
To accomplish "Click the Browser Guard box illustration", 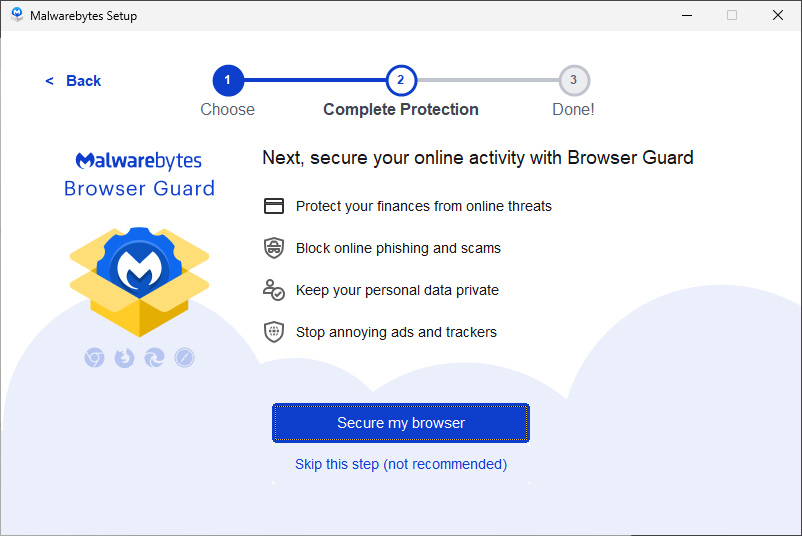I will pos(139,278).
